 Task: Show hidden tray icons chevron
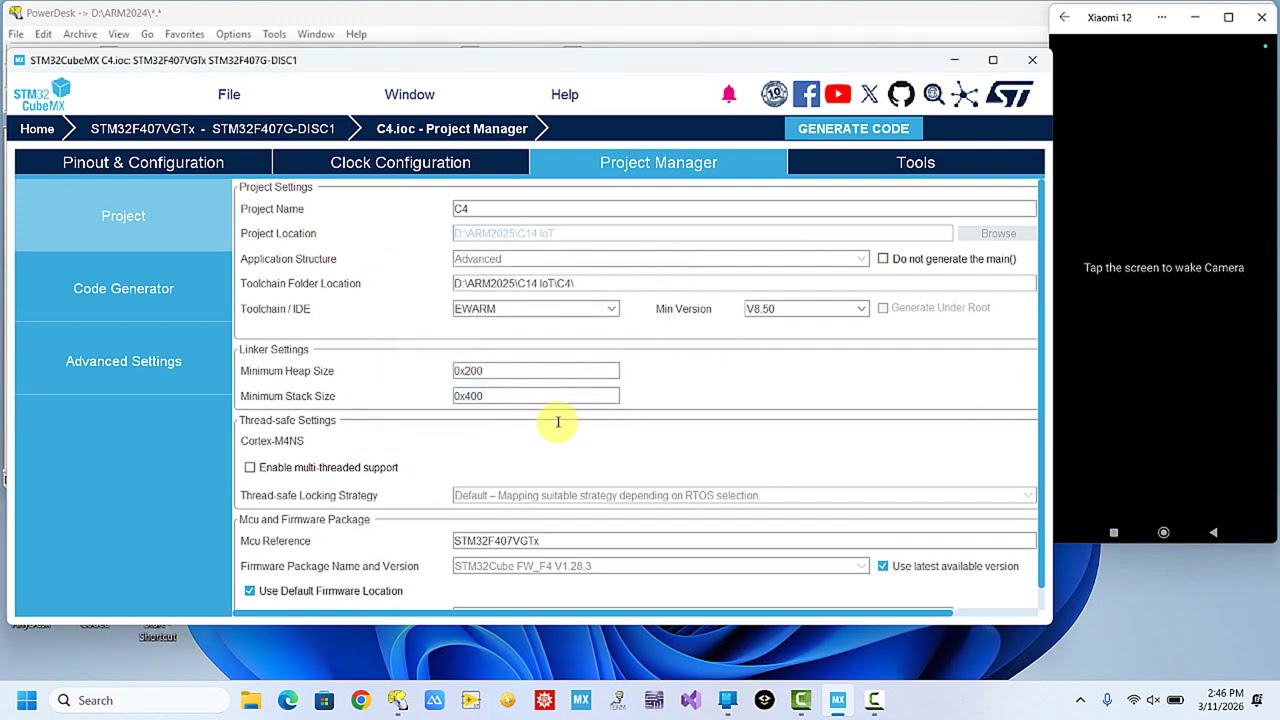pyautogui.click(x=1080, y=700)
